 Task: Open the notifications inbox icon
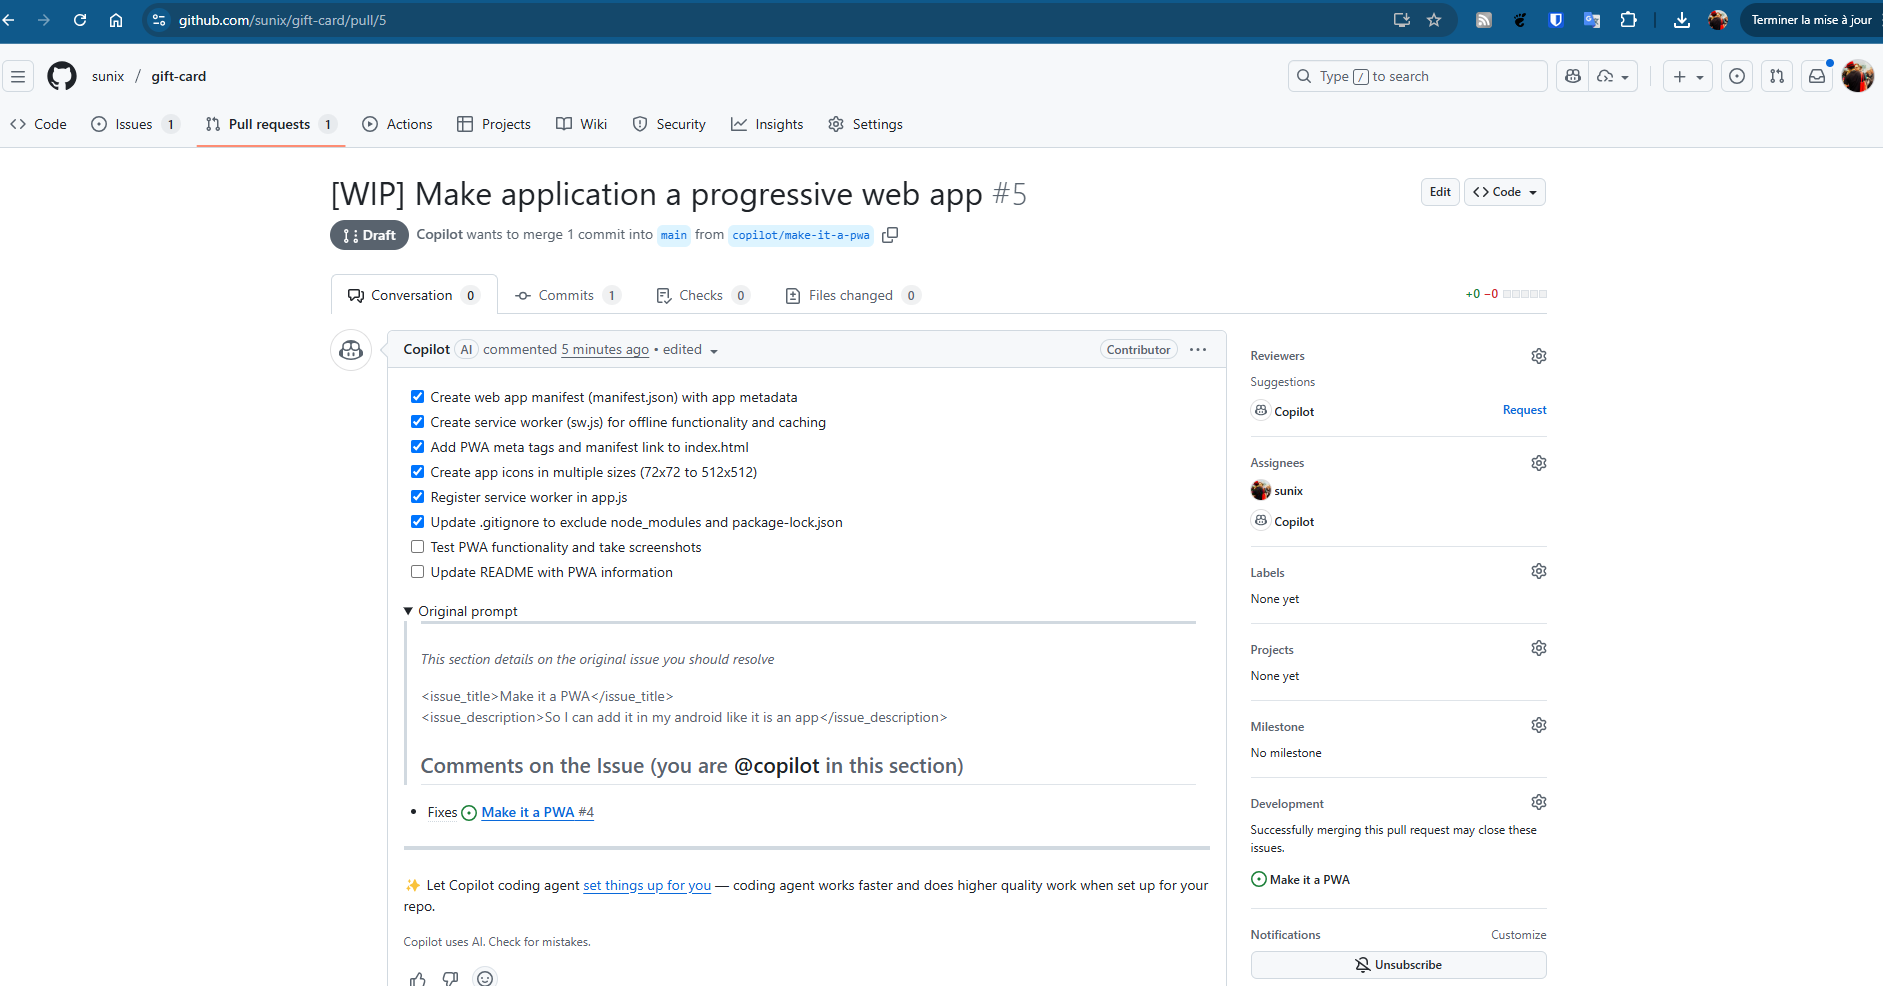1817,76
